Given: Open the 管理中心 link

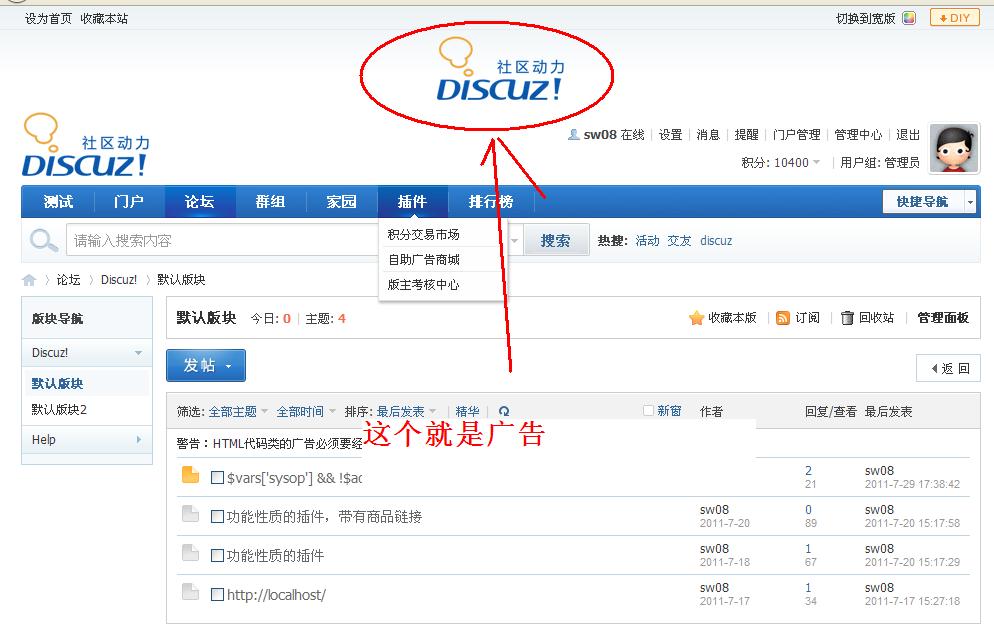Looking at the screenshot, I should click(x=856, y=133).
